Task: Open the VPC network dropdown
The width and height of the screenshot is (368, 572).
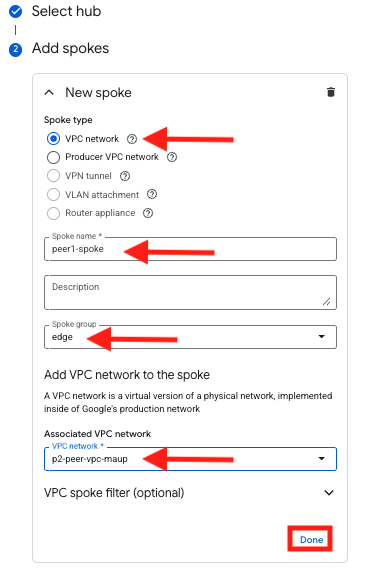Action: (x=190, y=459)
